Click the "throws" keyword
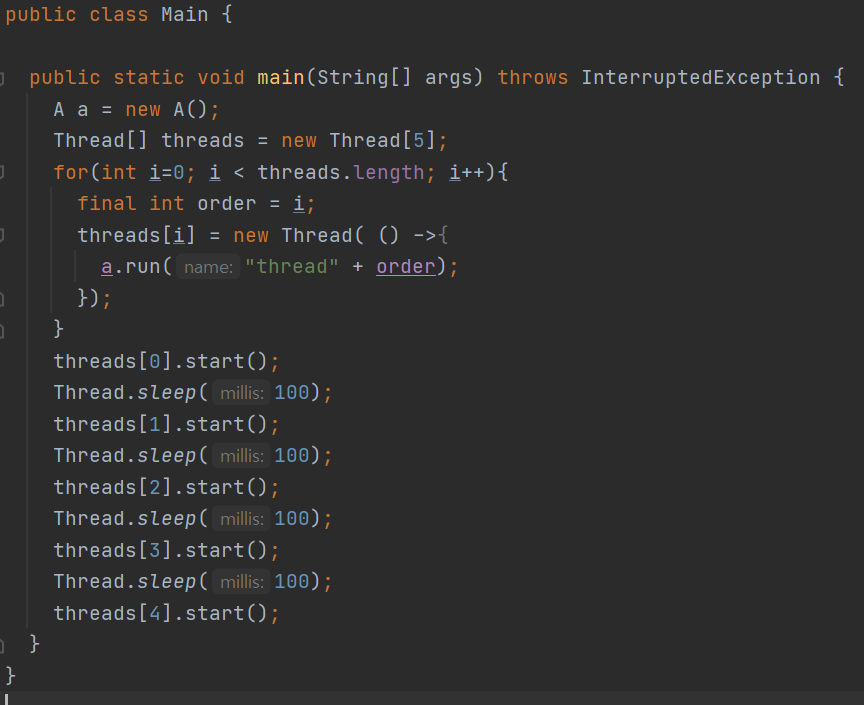This screenshot has width=864, height=705. tap(532, 77)
